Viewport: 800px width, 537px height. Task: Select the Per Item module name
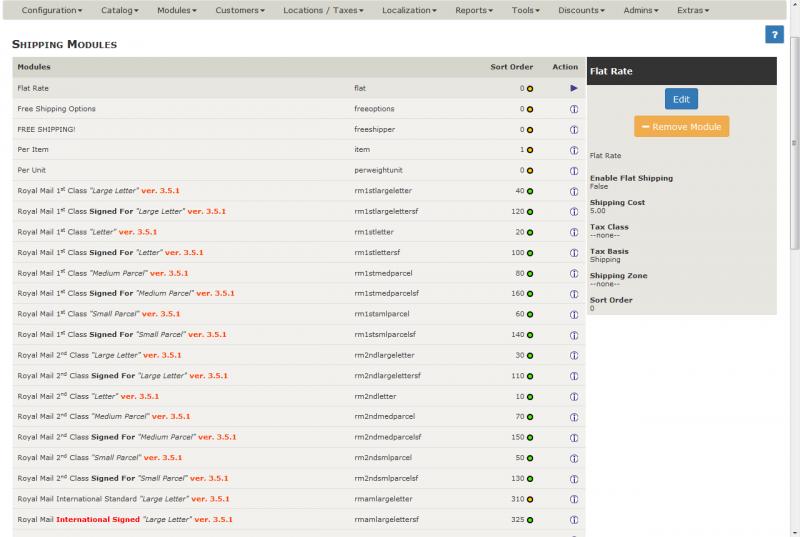tap(33, 149)
